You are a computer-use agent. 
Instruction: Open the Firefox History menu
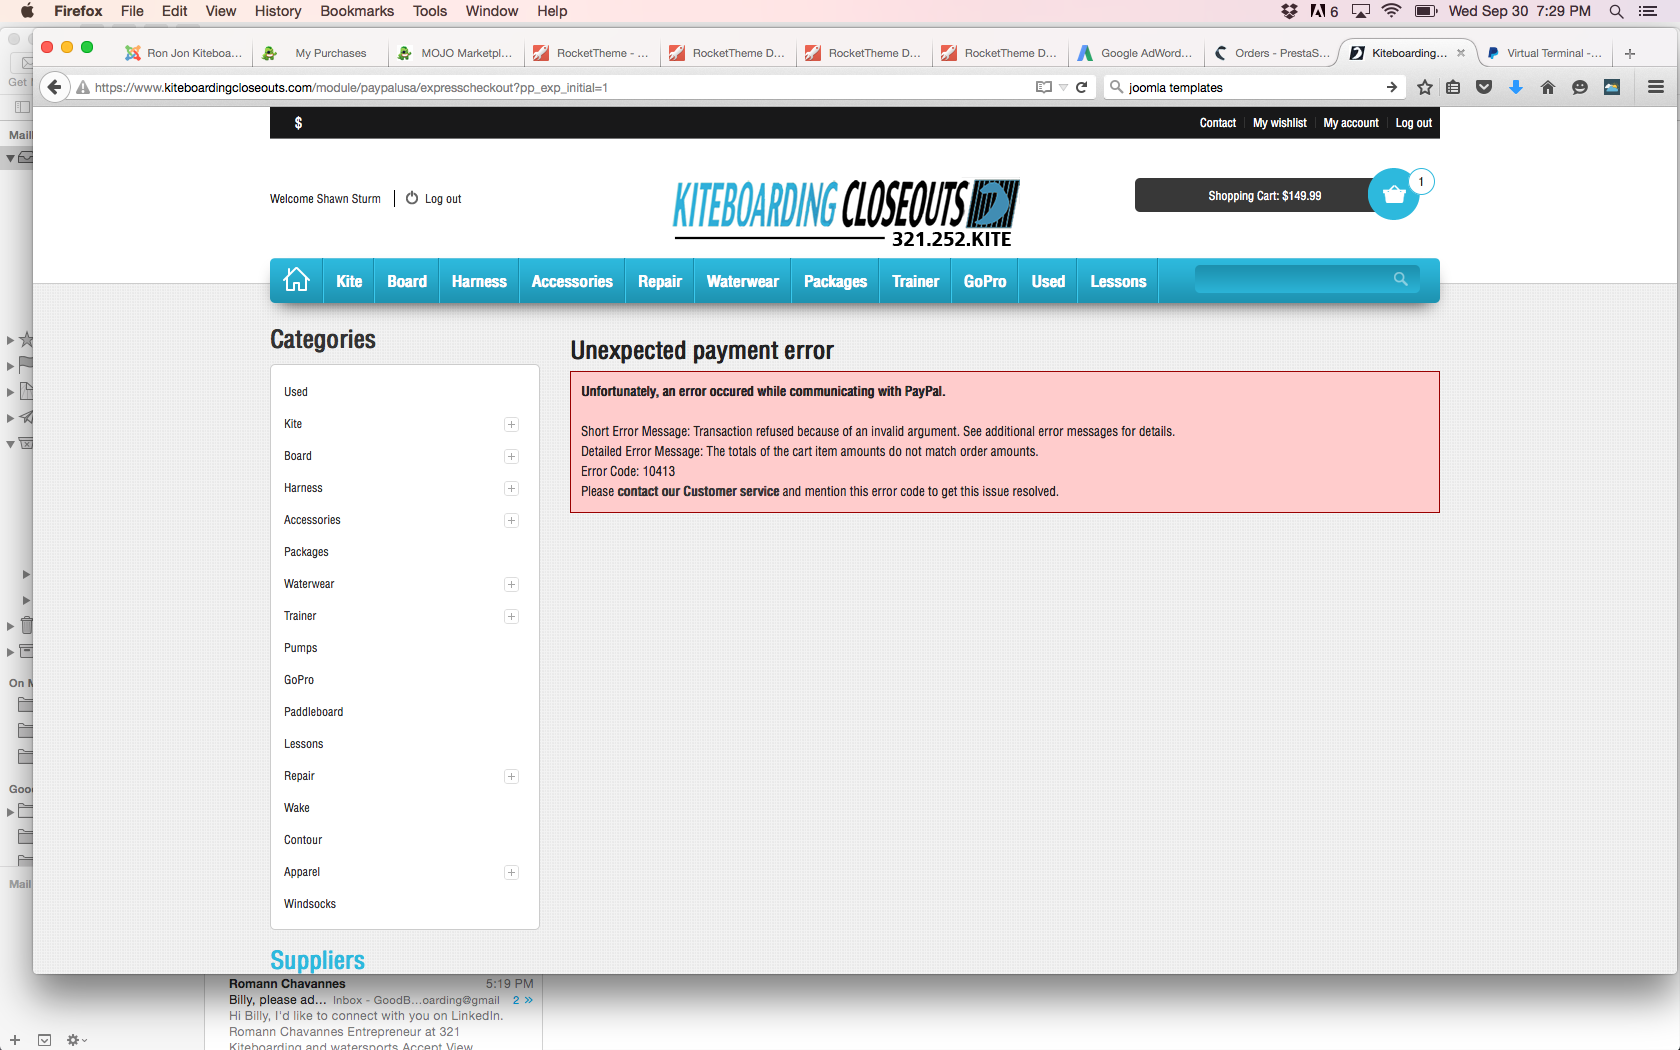click(278, 11)
